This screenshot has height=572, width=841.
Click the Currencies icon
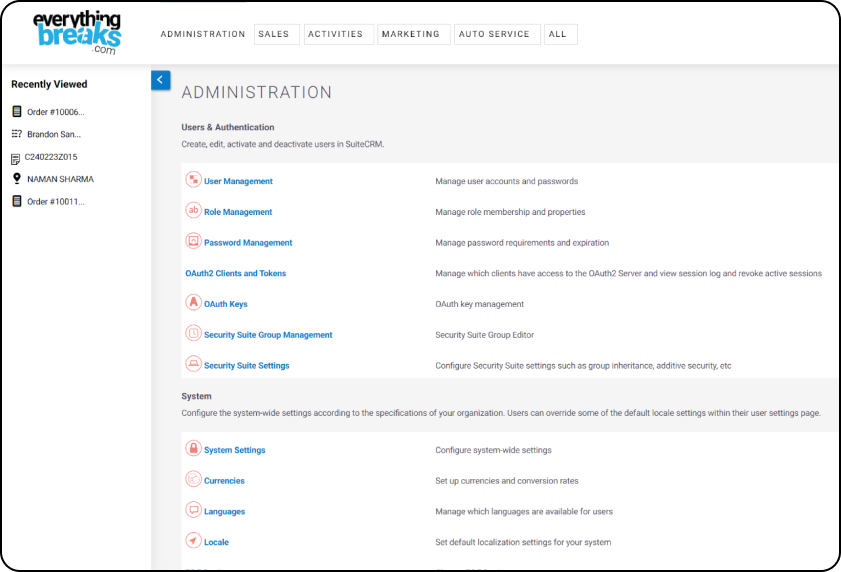(x=193, y=479)
